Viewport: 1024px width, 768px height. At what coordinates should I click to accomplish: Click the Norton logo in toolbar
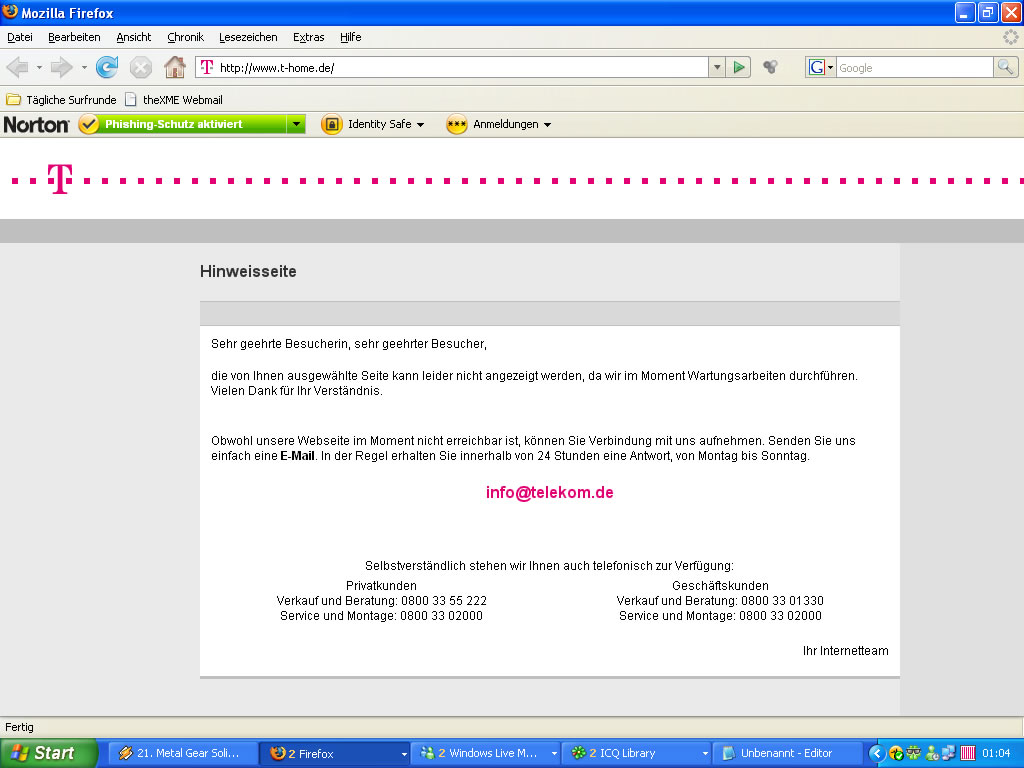click(36, 125)
